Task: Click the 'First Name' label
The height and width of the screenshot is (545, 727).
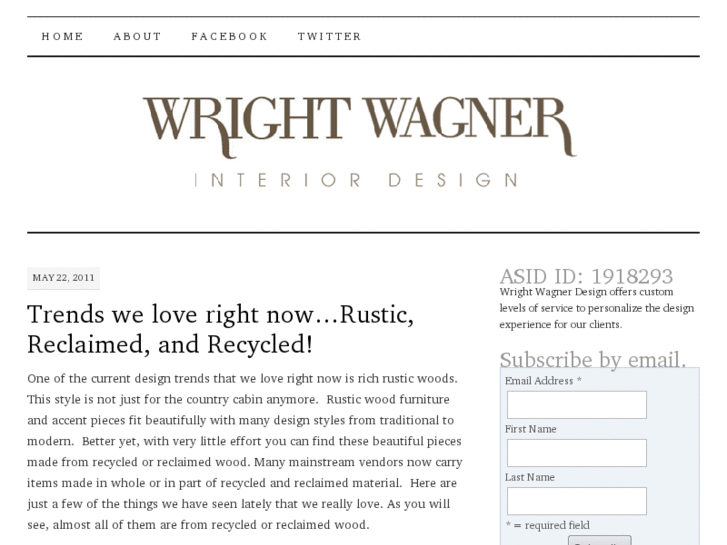Action: tap(530, 429)
